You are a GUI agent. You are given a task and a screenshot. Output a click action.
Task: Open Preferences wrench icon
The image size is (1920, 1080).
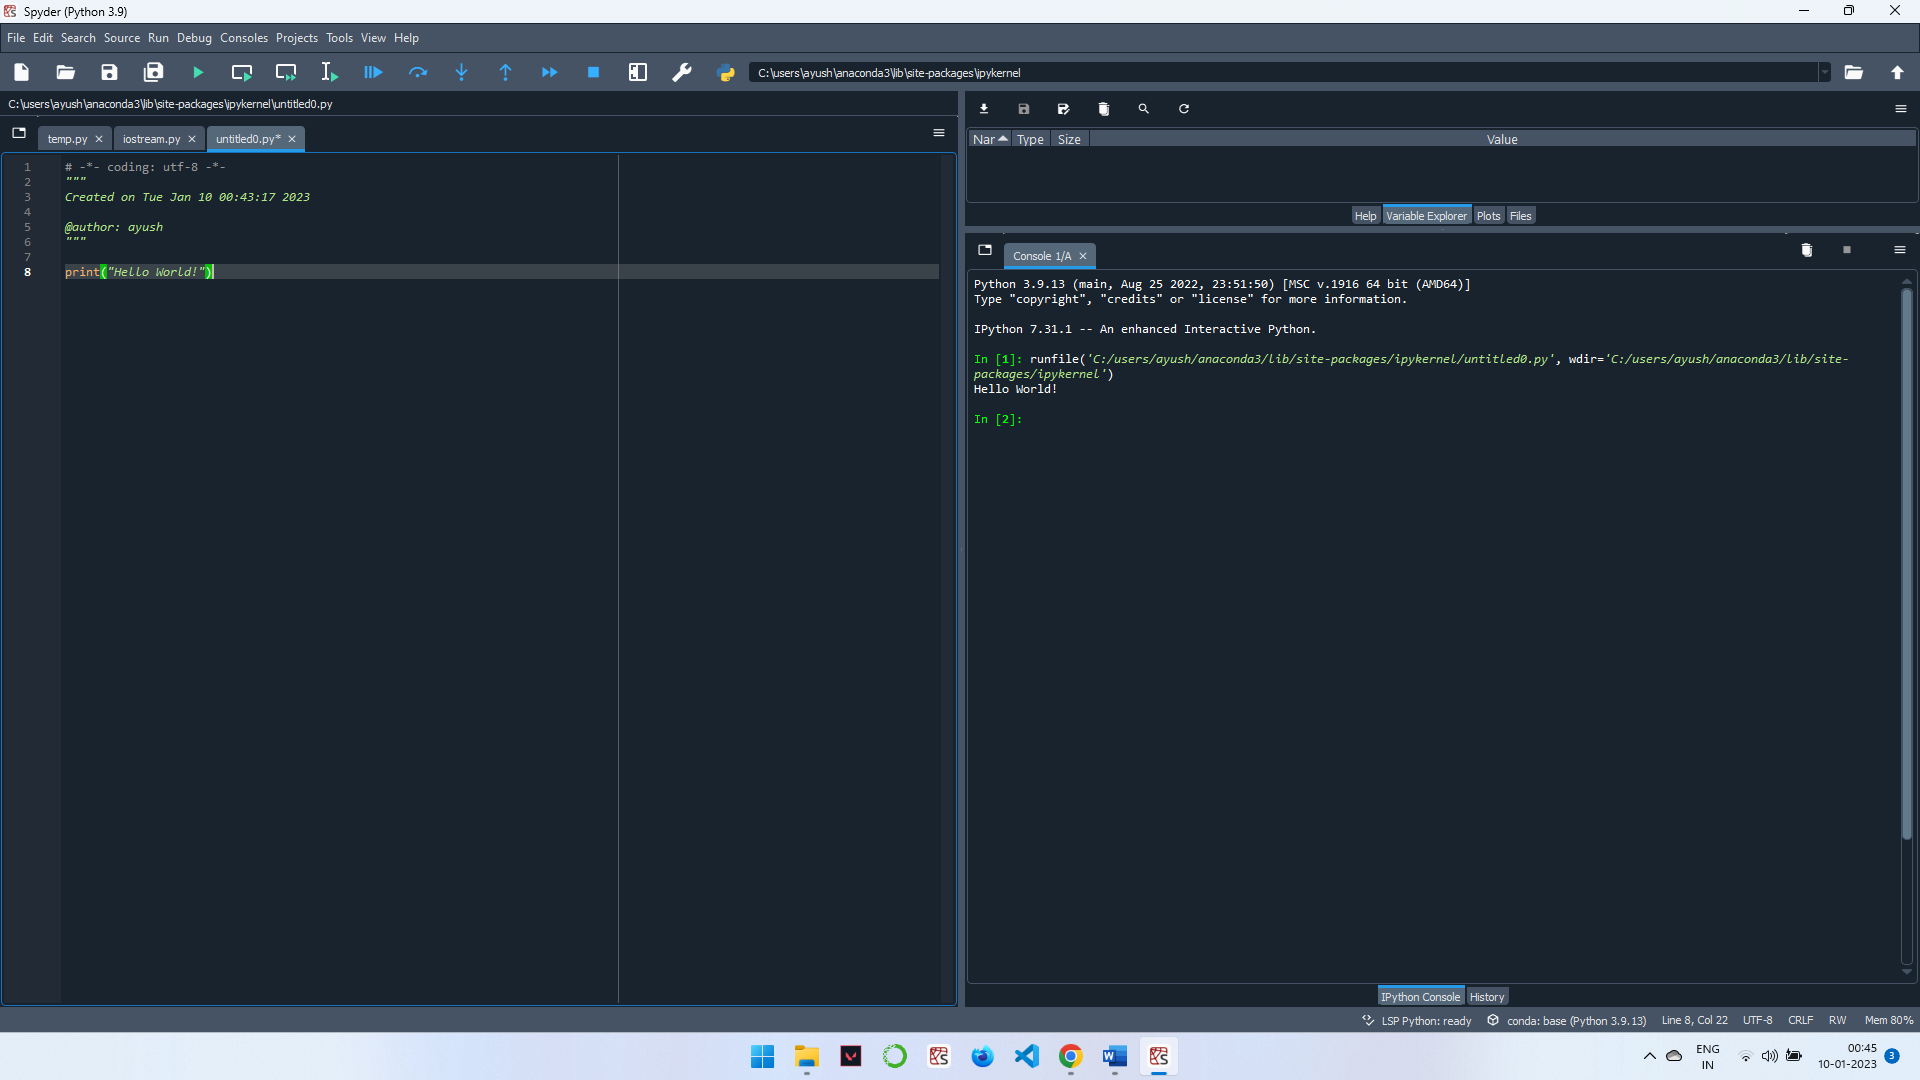(x=682, y=73)
